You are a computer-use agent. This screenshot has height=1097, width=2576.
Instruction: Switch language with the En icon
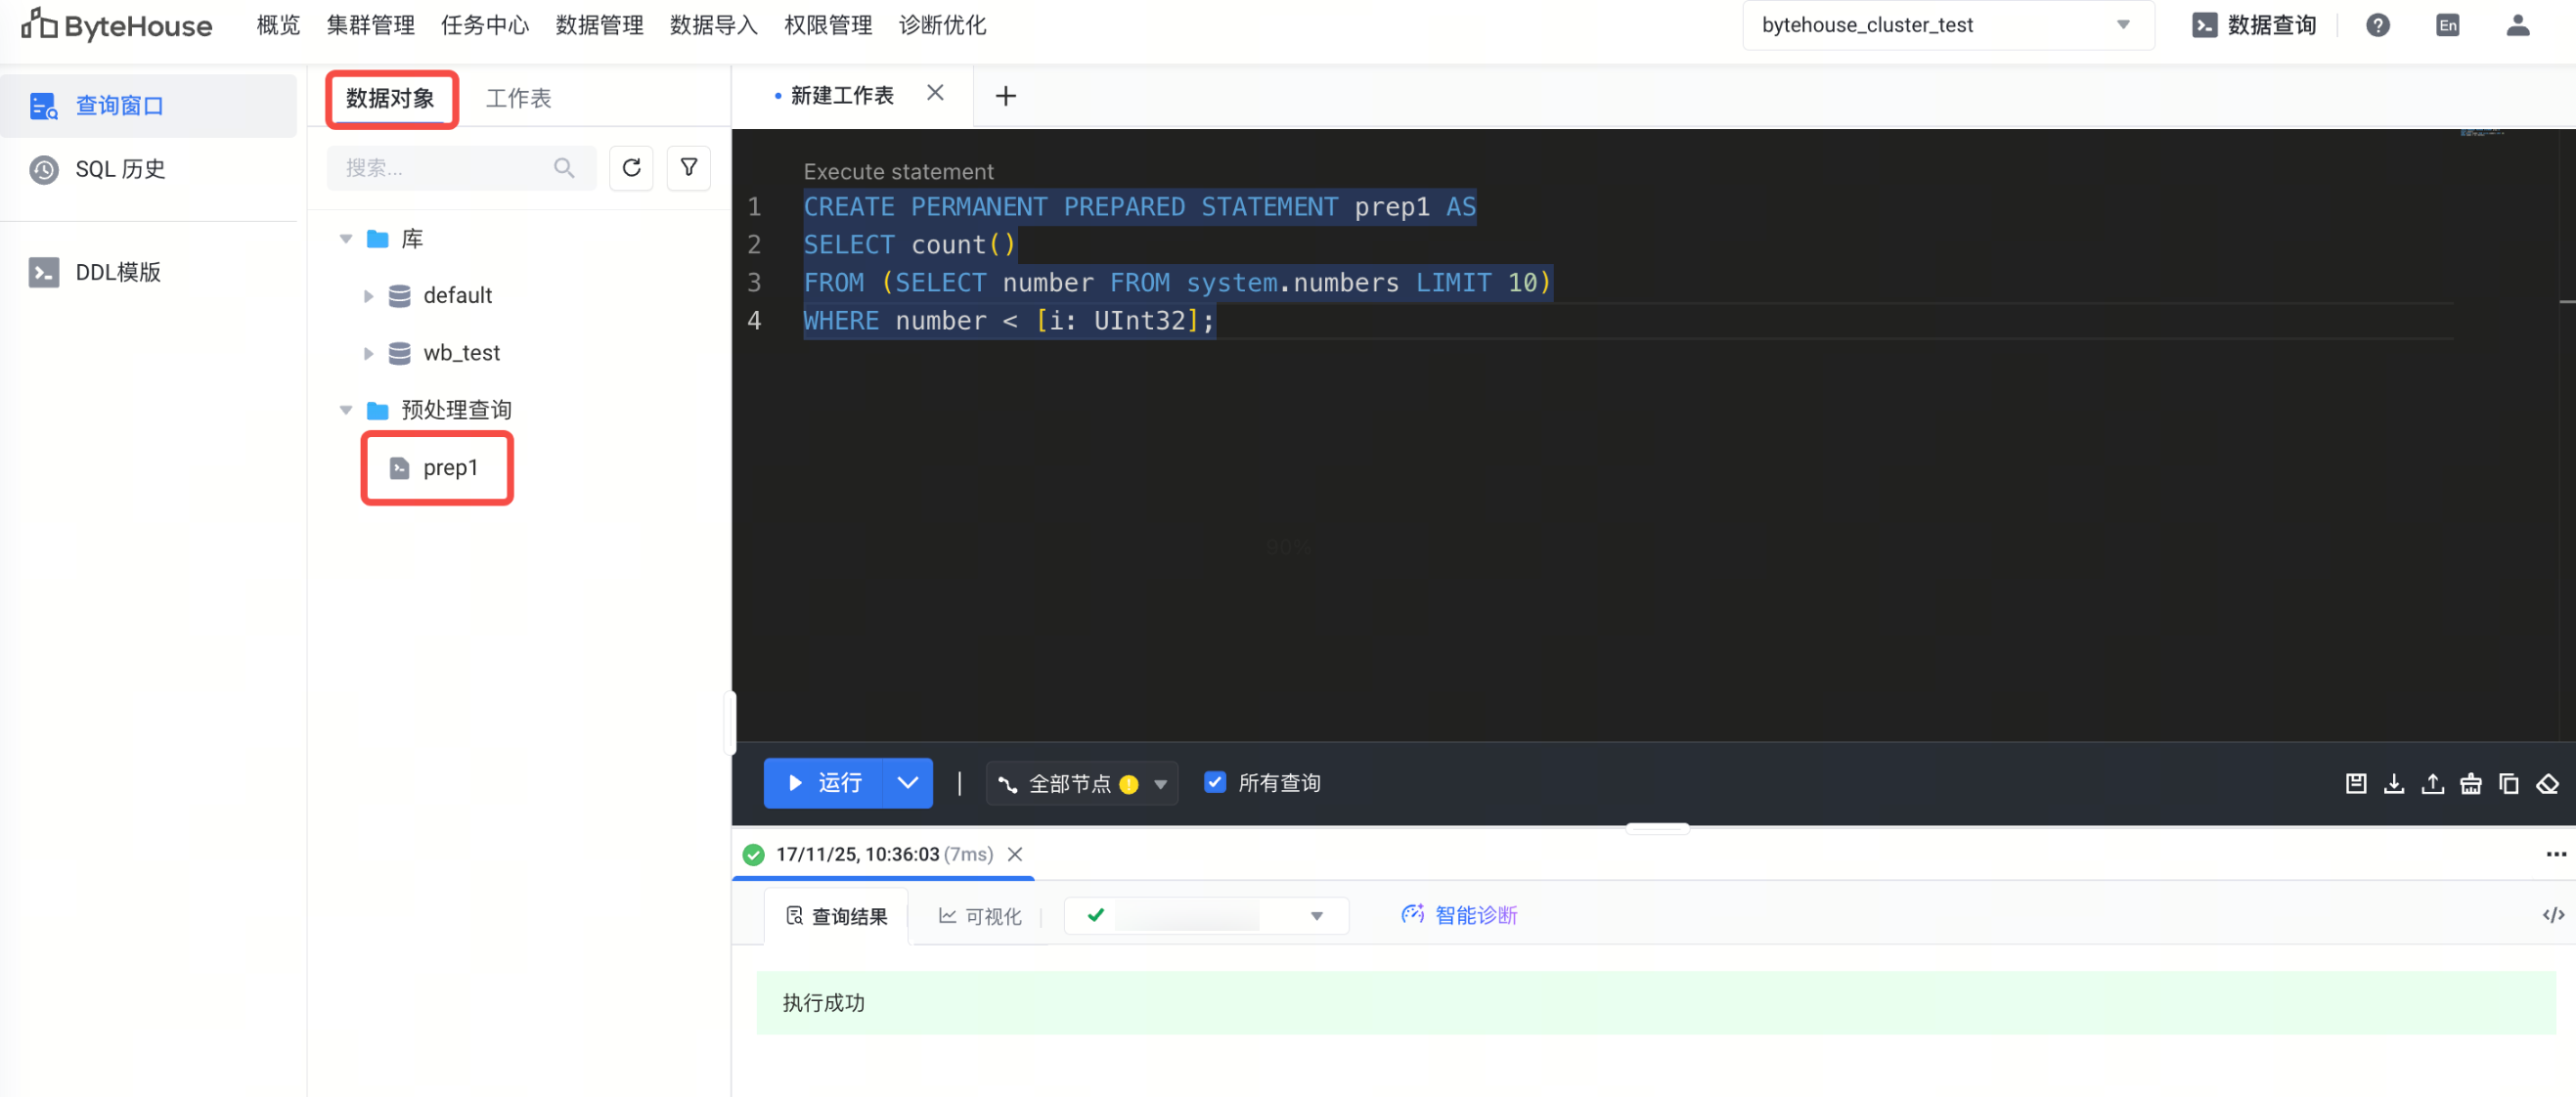(2447, 25)
